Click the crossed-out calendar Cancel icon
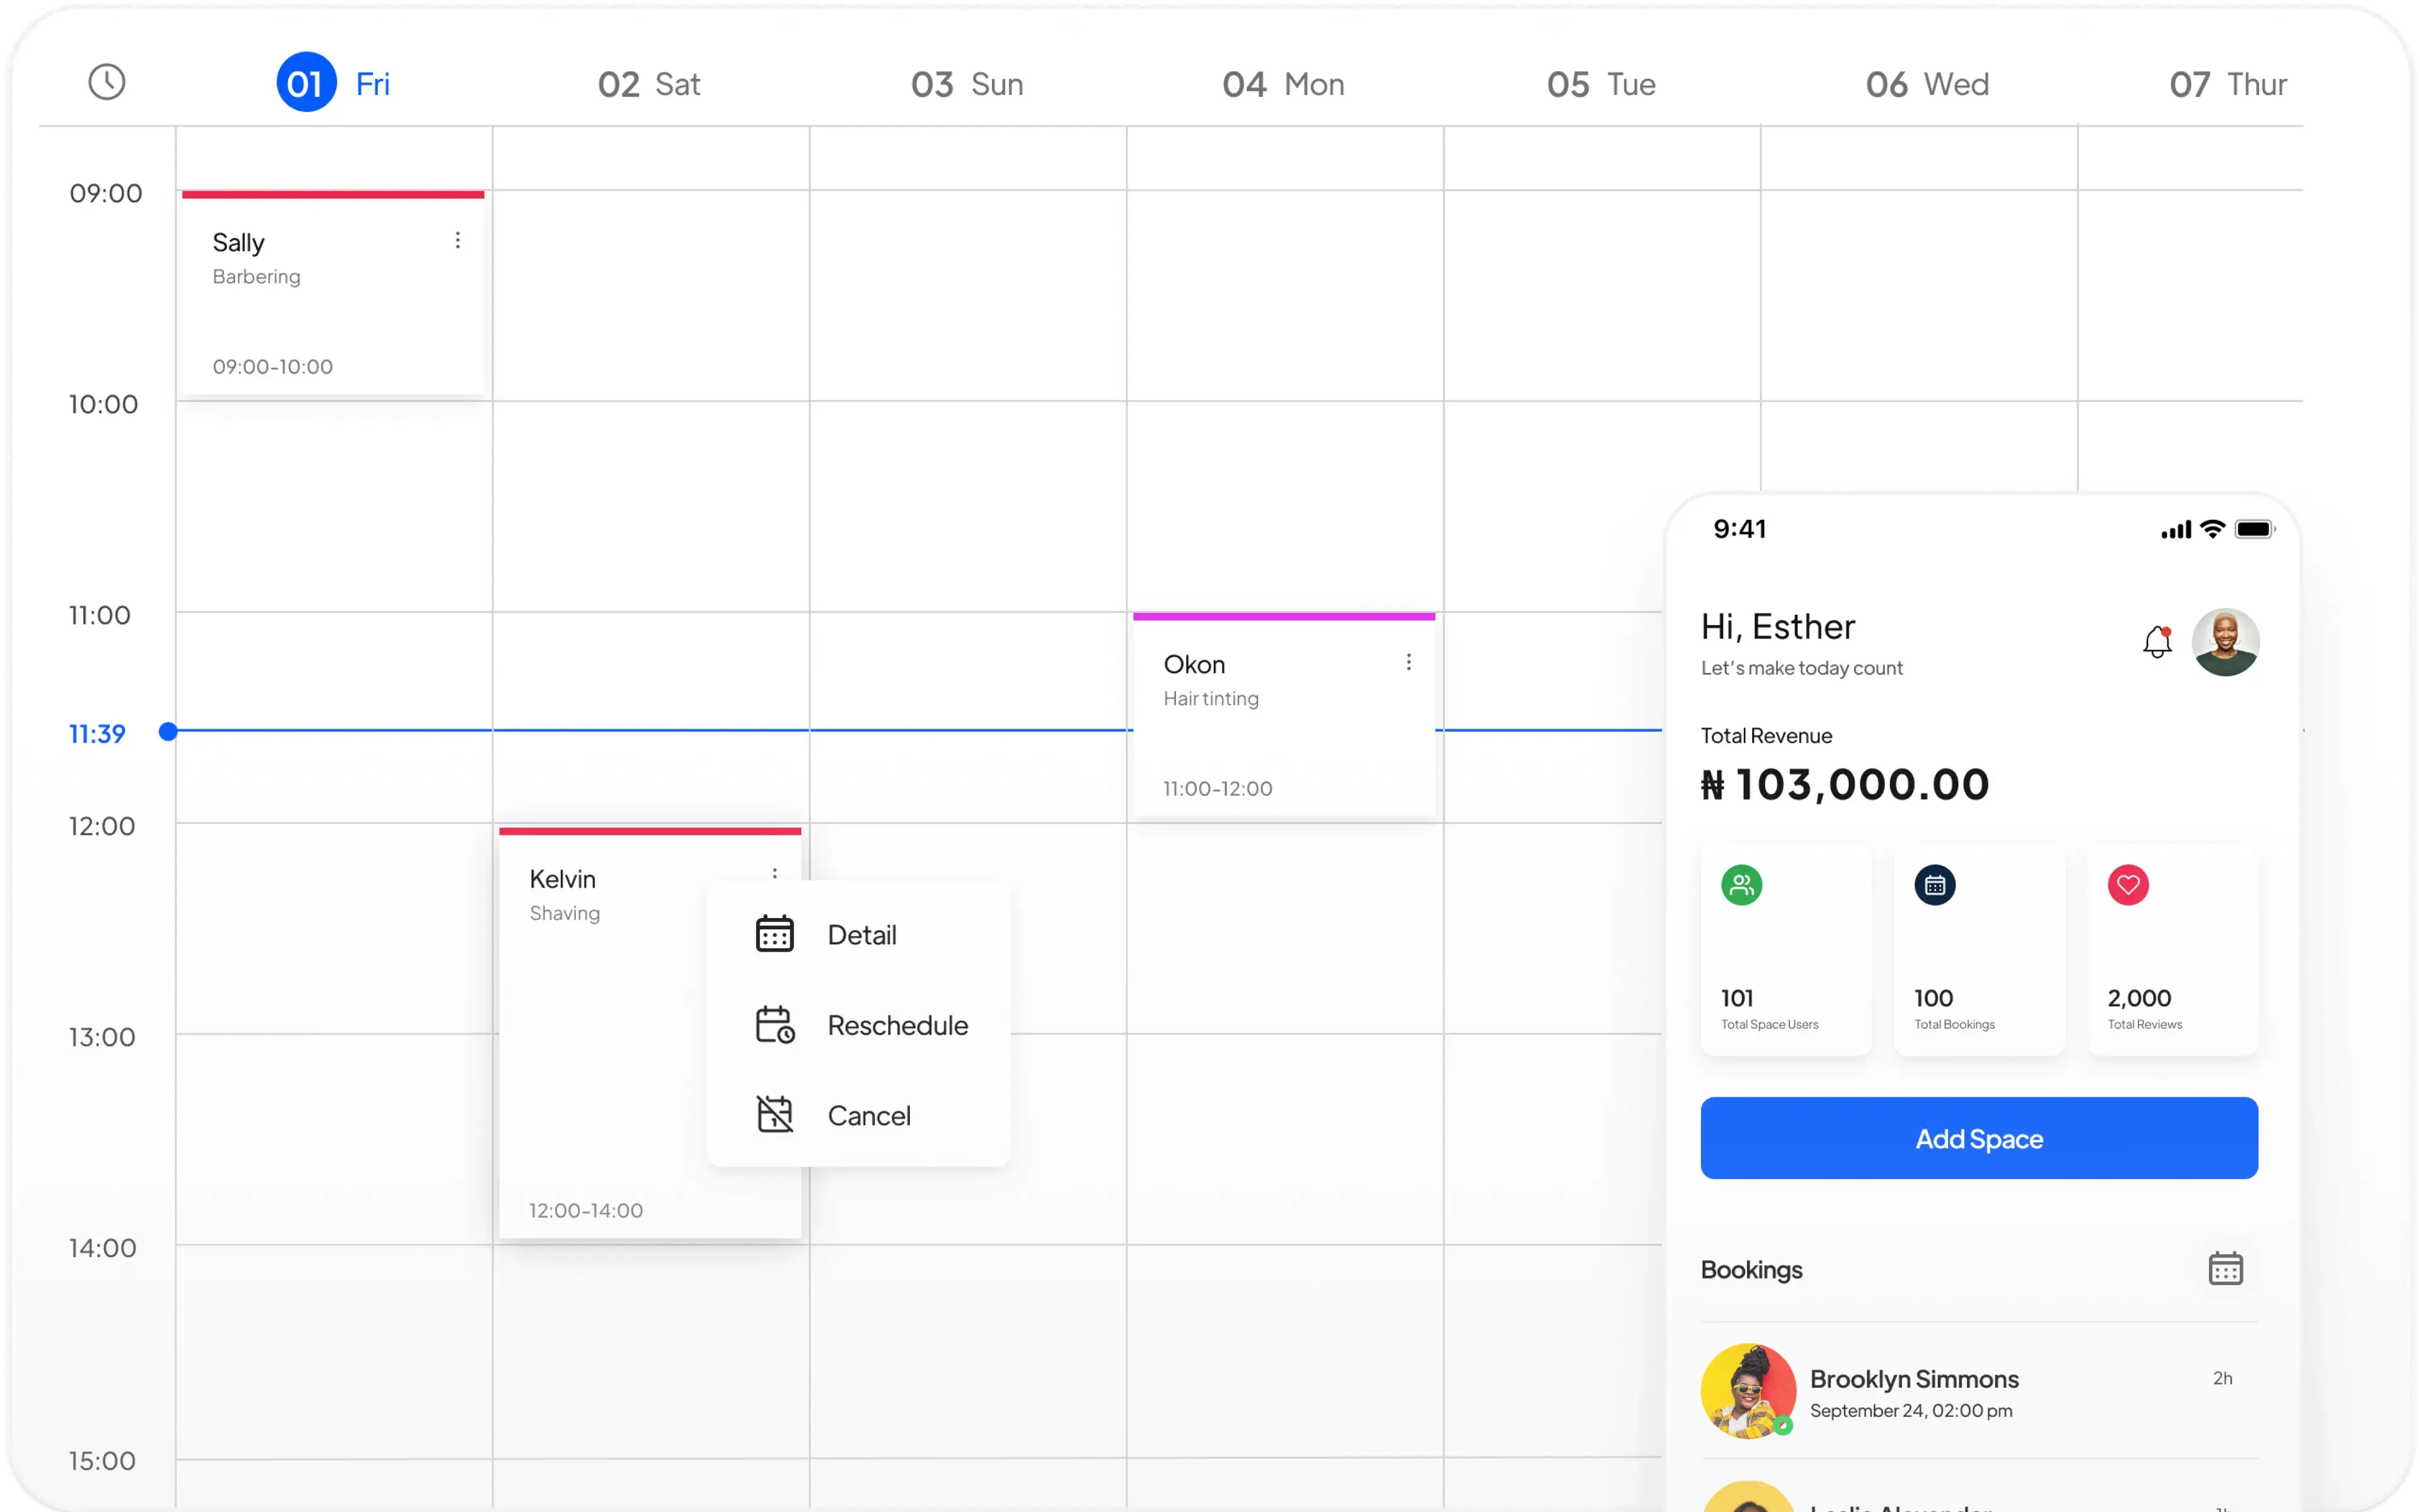The image size is (2420, 1512). [775, 1114]
